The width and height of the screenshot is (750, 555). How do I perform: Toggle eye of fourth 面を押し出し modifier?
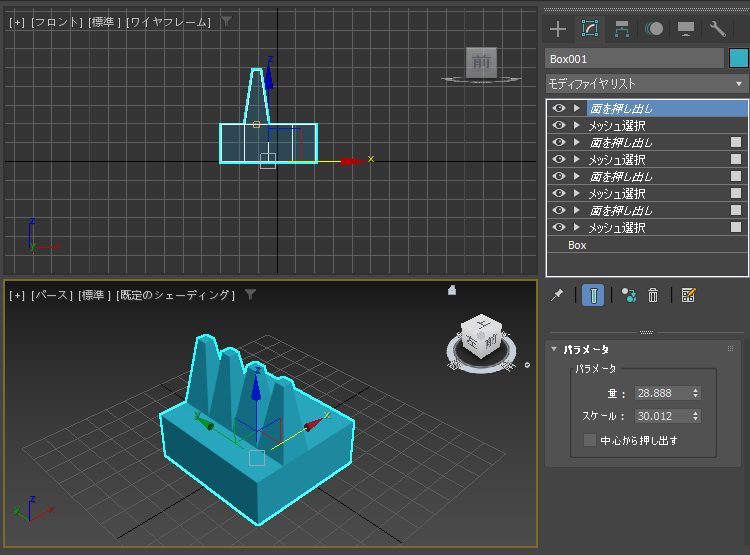(559, 210)
